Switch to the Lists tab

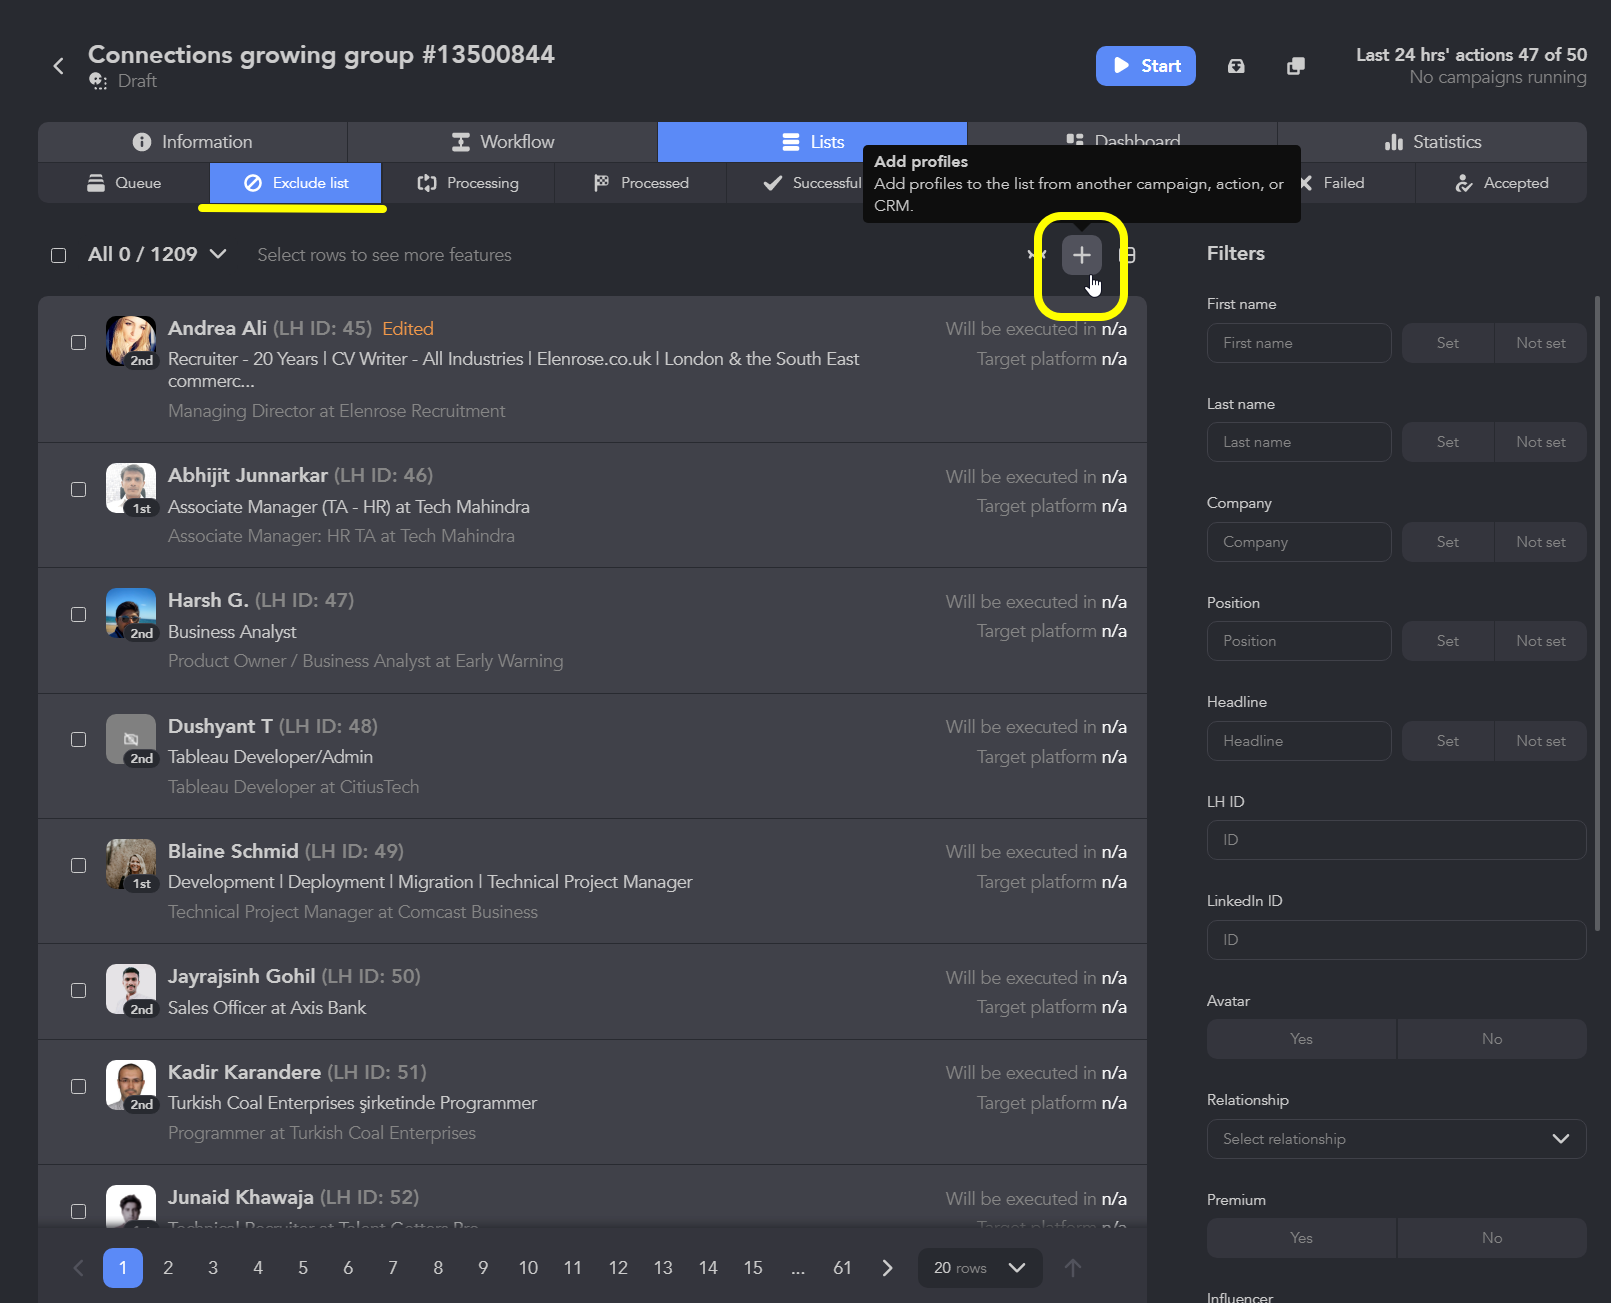pos(813,142)
